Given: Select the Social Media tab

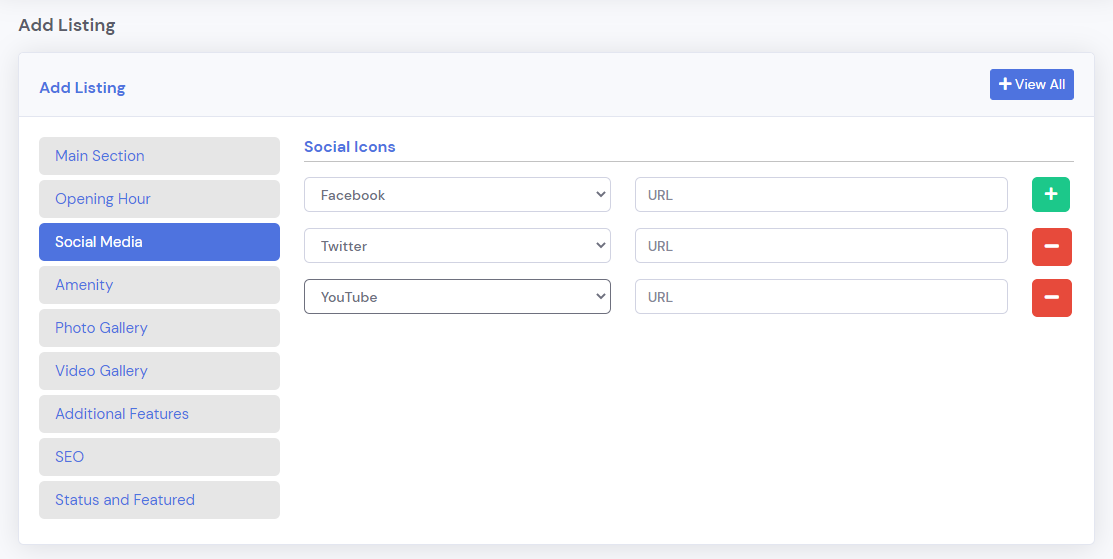Looking at the screenshot, I should tap(159, 242).
